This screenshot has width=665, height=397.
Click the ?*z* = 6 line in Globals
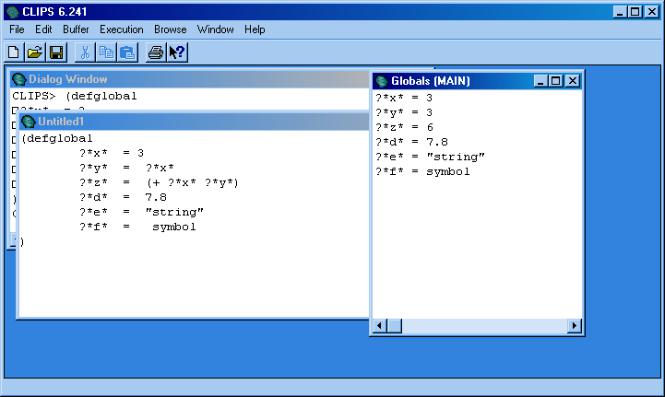tap(404, 127)
